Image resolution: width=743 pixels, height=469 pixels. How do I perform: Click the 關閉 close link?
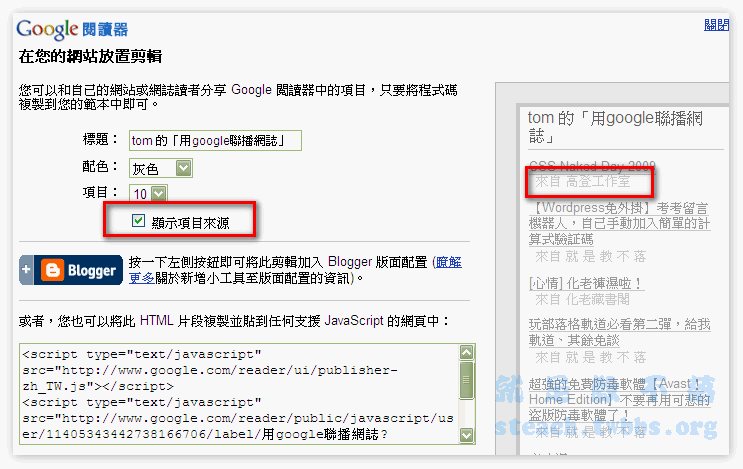(716, 25)
